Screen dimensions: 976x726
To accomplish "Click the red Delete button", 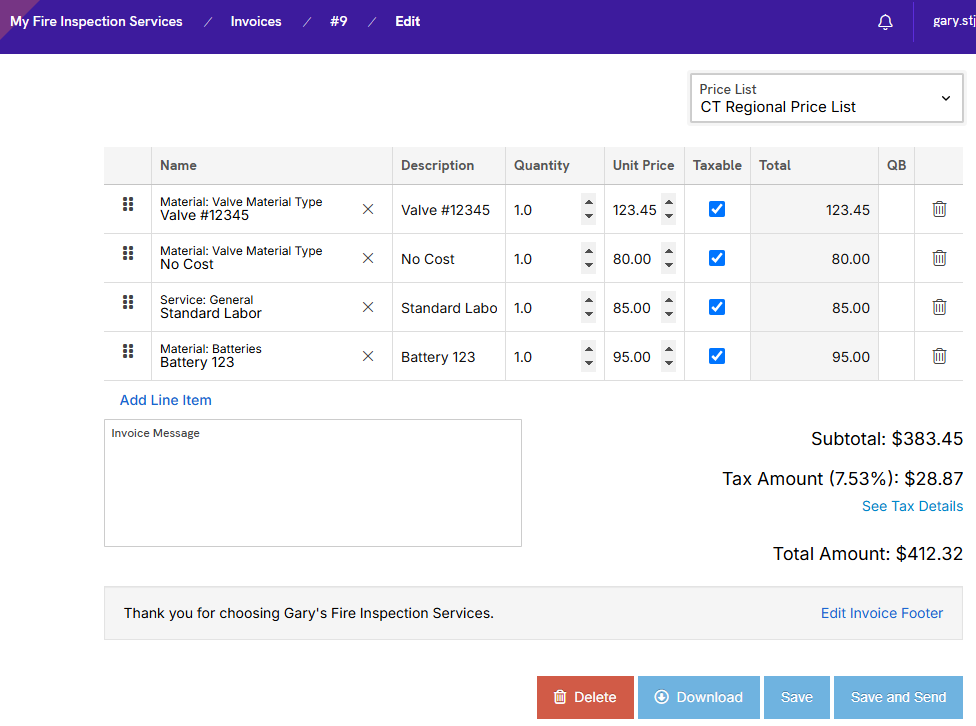I will 585,697.
